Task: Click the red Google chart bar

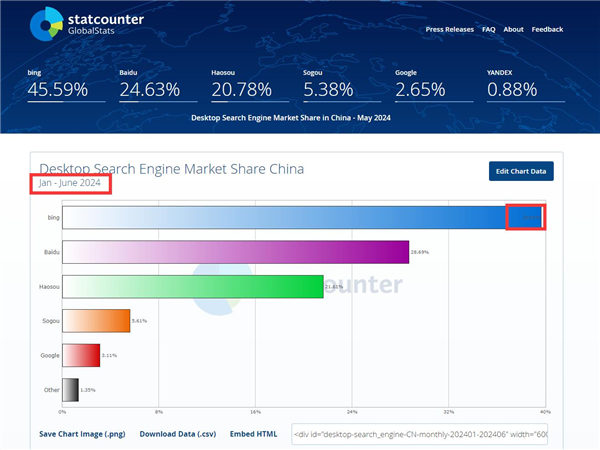Action: coord(81,355)
